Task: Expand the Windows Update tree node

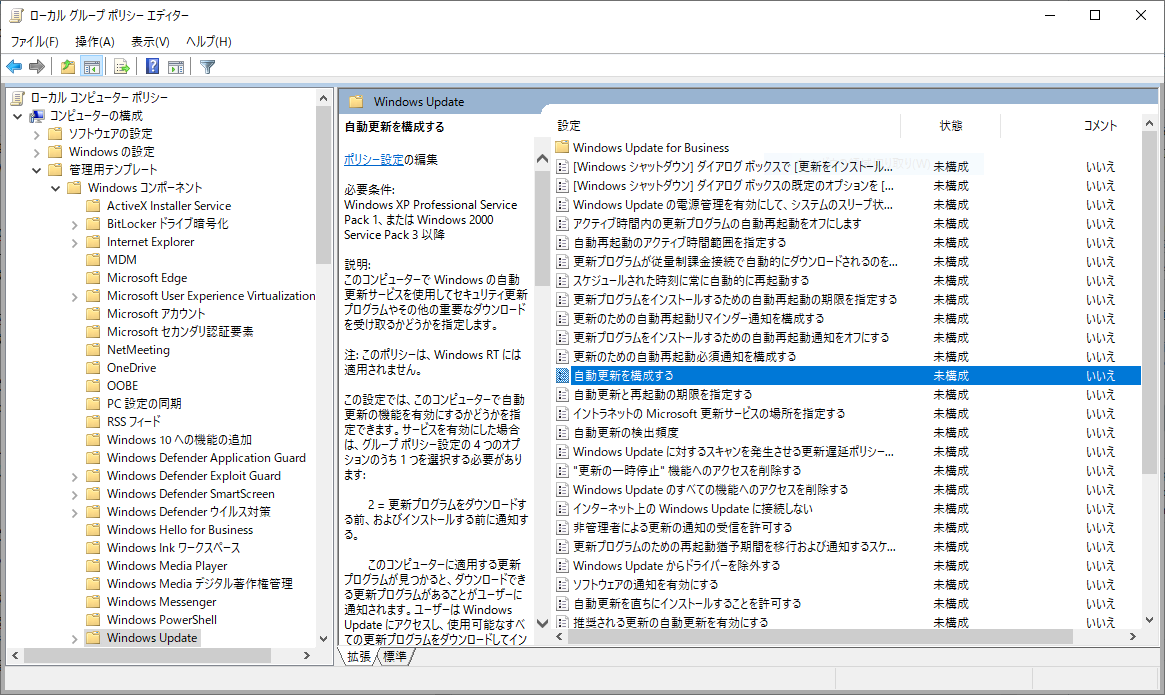Action: pos(74,638)
